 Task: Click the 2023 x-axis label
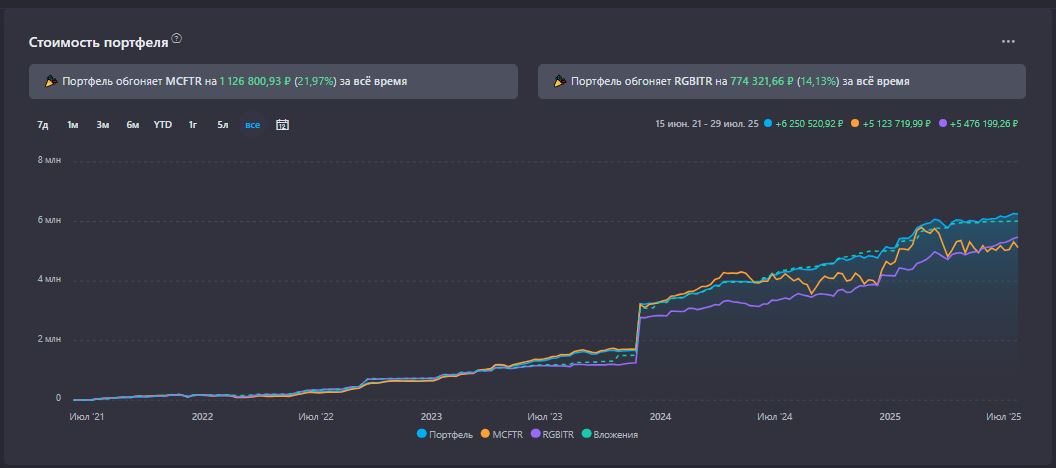coord(430,417)
